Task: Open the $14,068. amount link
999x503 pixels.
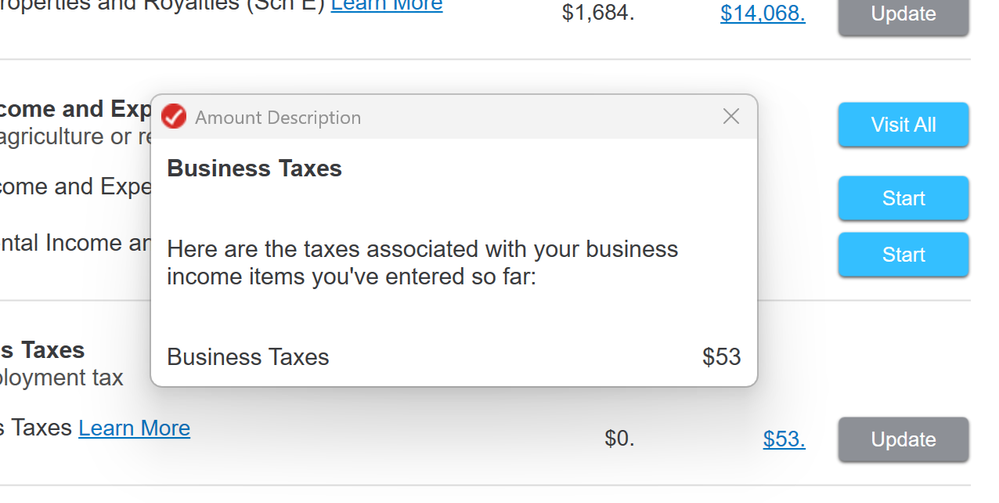Action: pos(762,14)
